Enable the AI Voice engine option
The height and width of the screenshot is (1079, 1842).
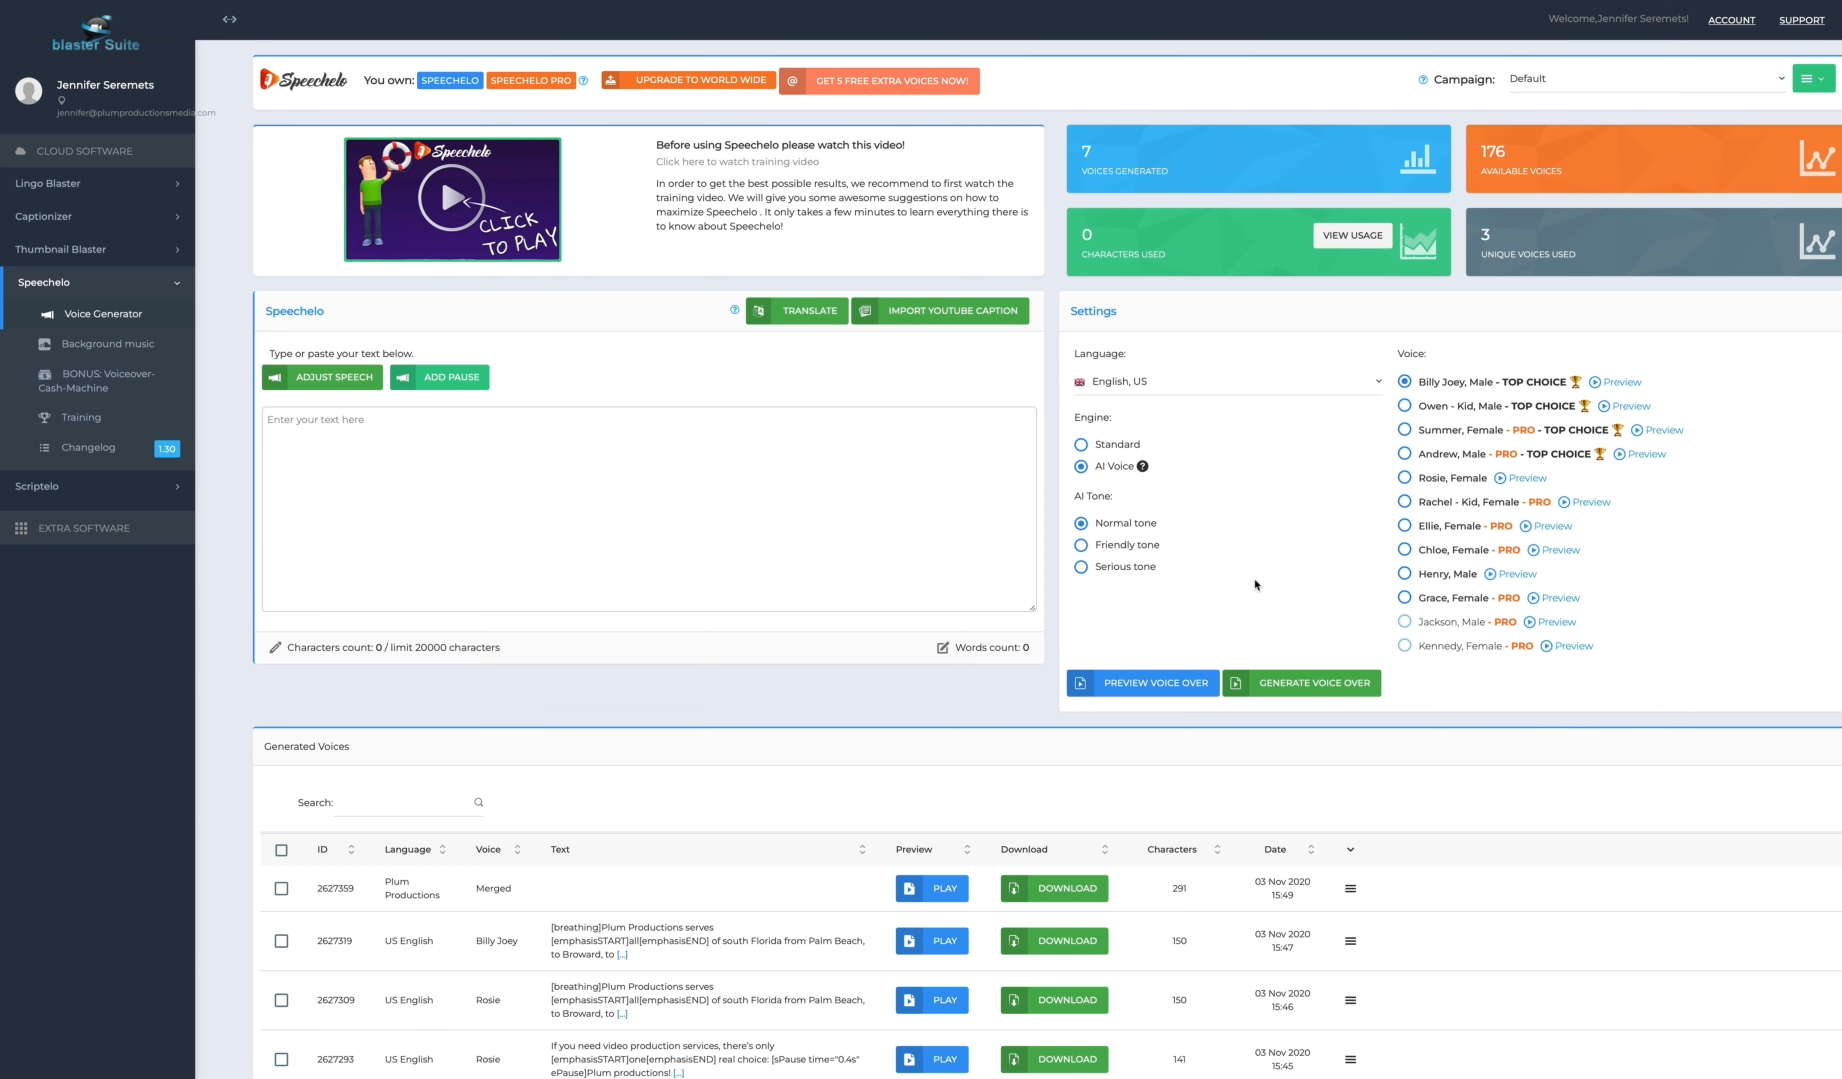click(1081, 466)
